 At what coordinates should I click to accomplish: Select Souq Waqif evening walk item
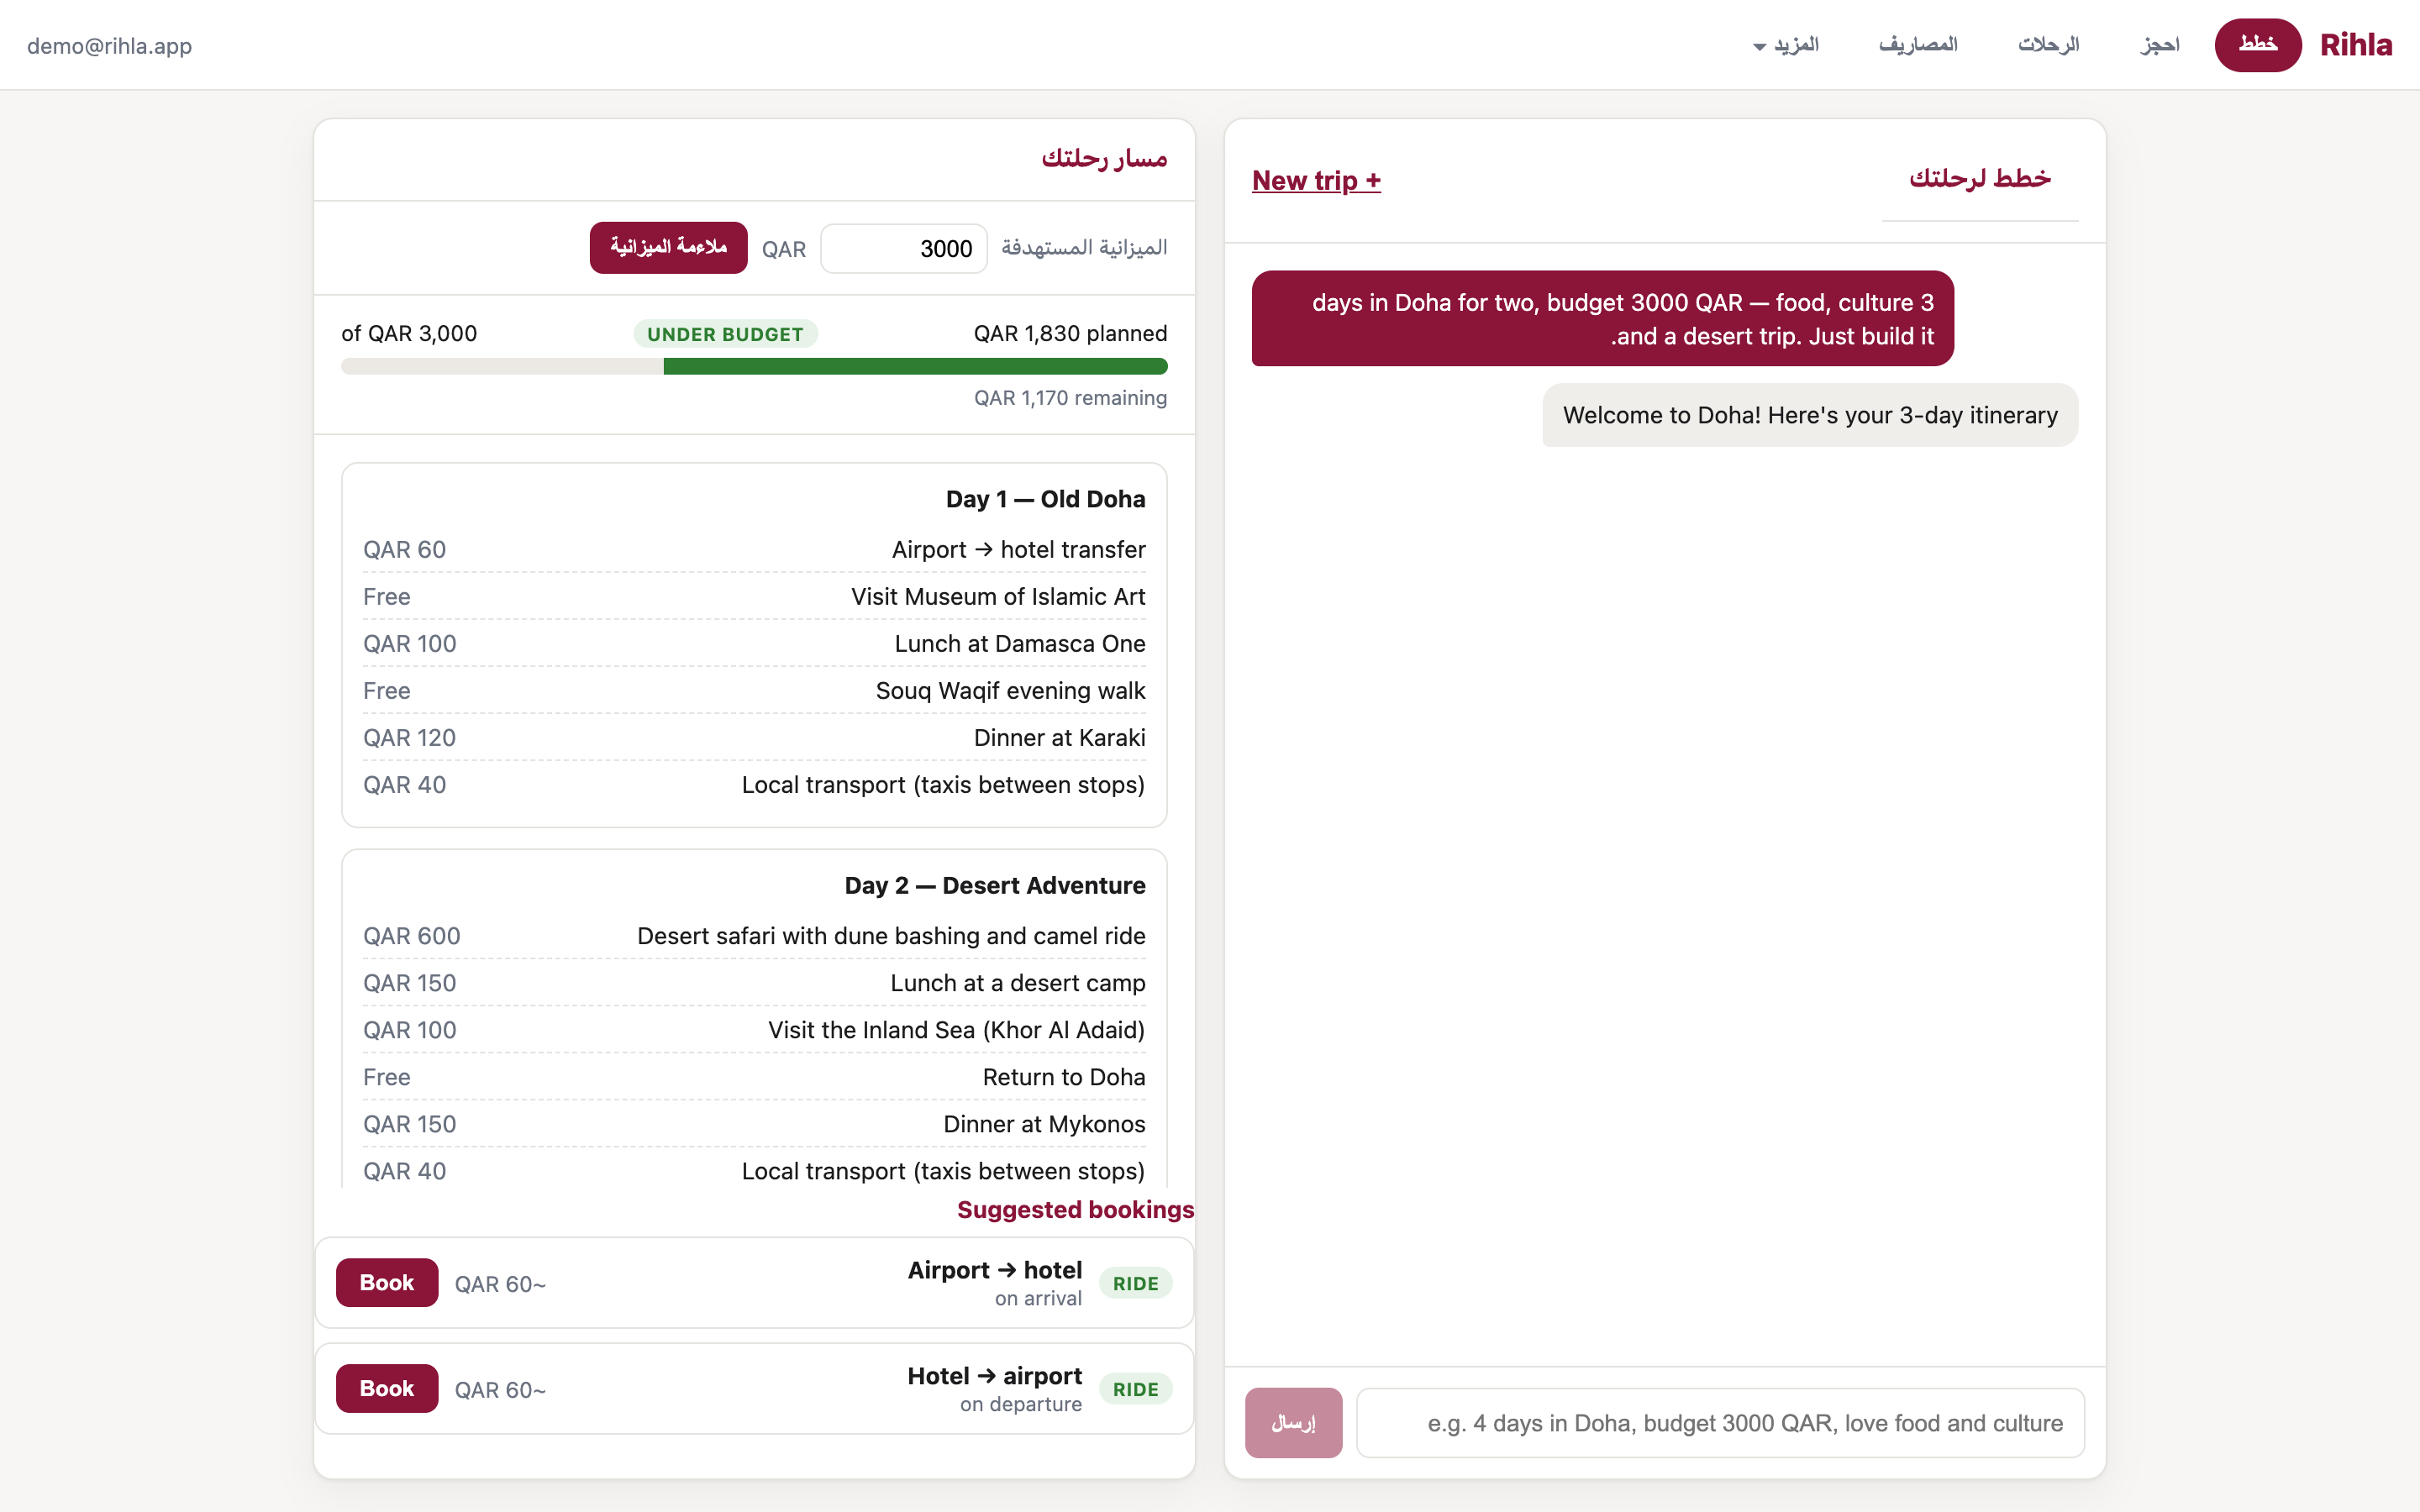(x=754, y=690)
